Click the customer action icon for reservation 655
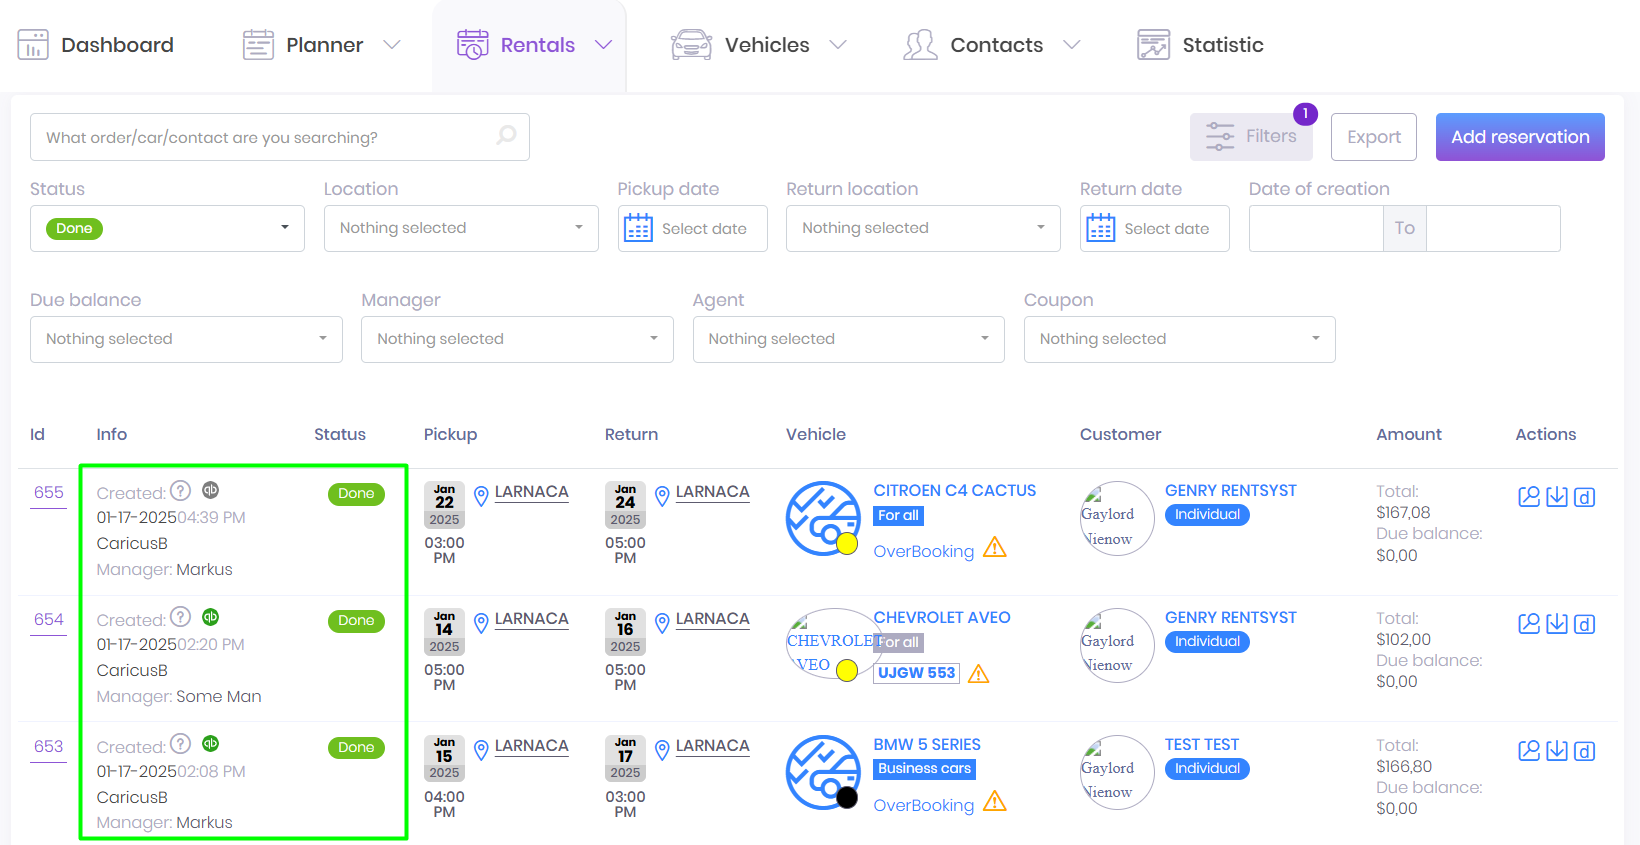The image size is (1640, 845). pos(1528,497)
